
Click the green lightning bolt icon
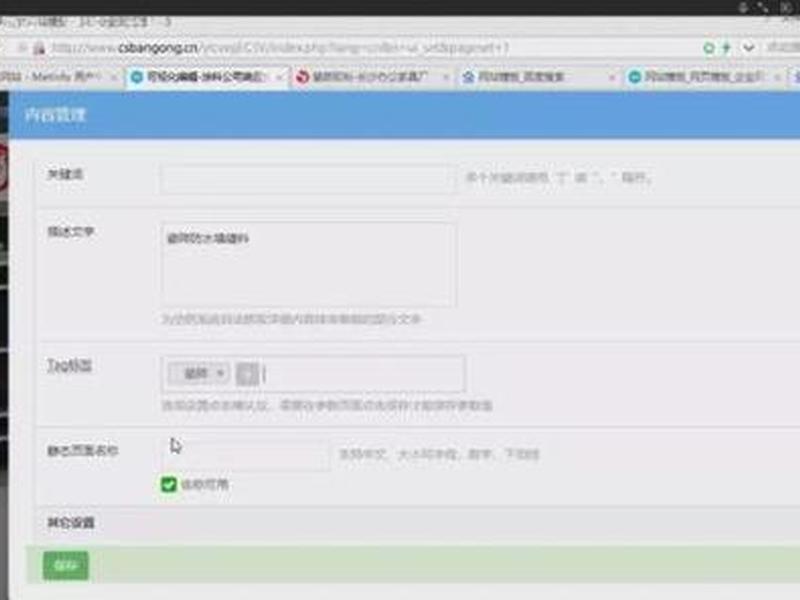click(726, 48)
